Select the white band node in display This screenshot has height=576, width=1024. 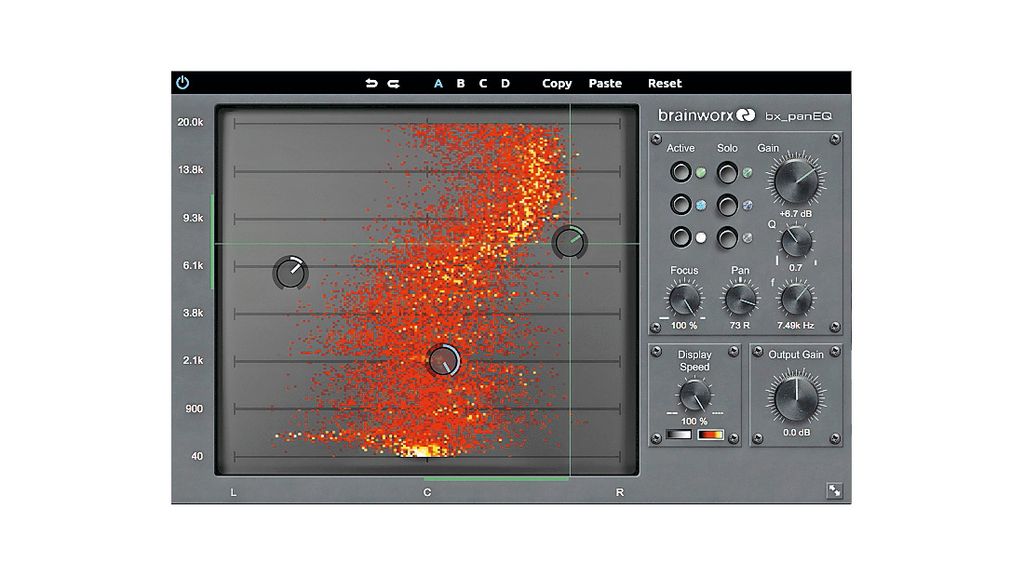pyautogui.click(x=290, y=272)
